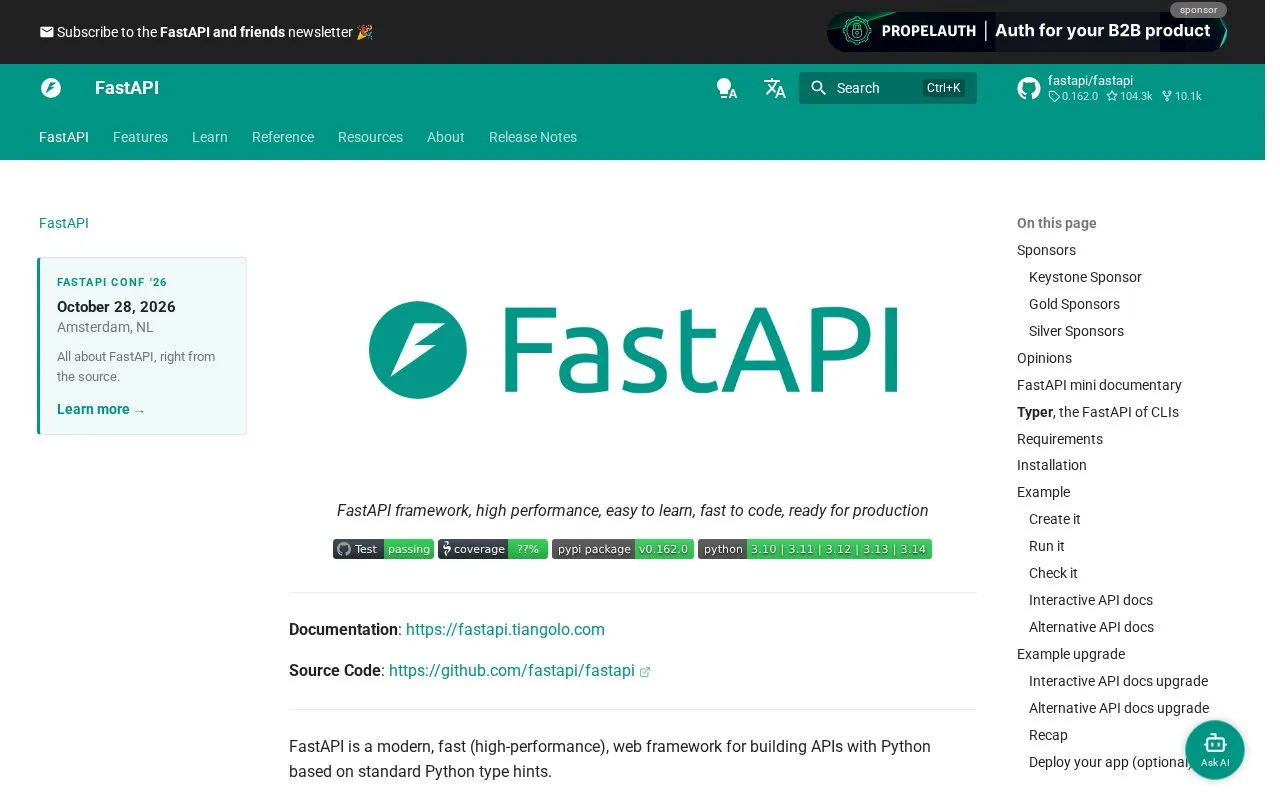Click the python versions badge
This screenshot has height=800, width=1280.
[815, 549]
